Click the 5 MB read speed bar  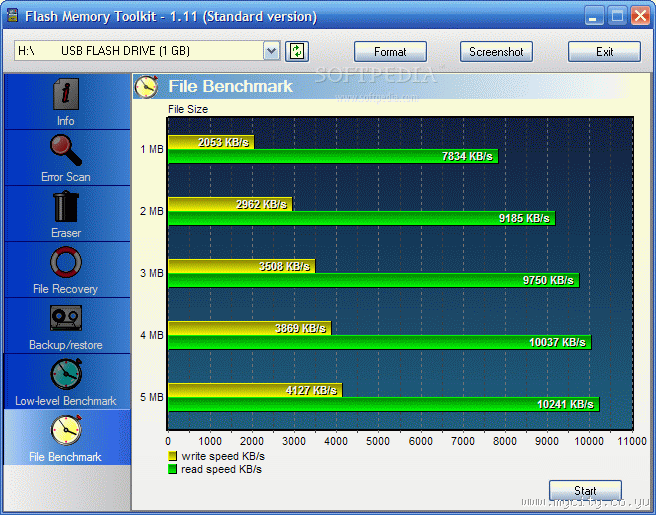point(384,404)
